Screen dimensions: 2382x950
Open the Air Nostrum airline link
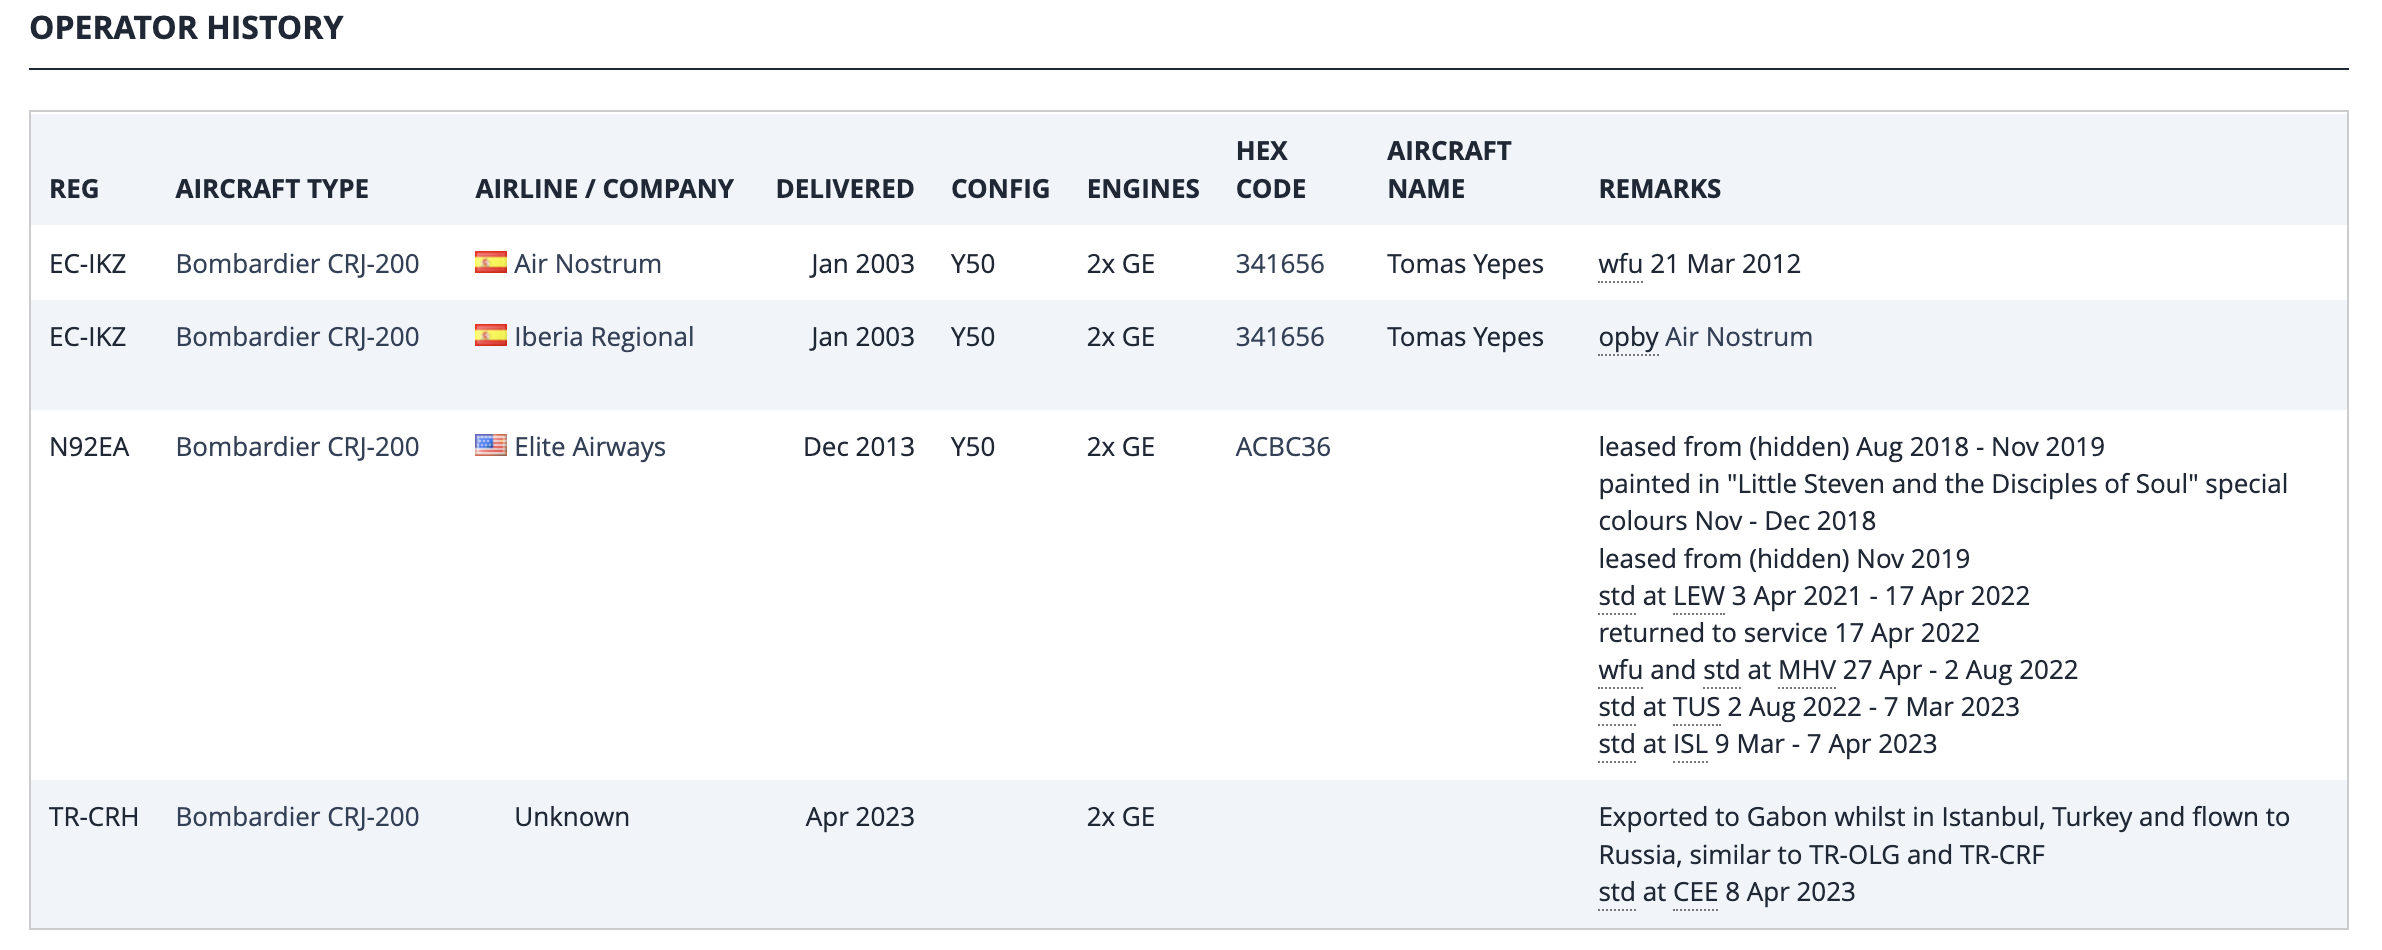[587, 264]
